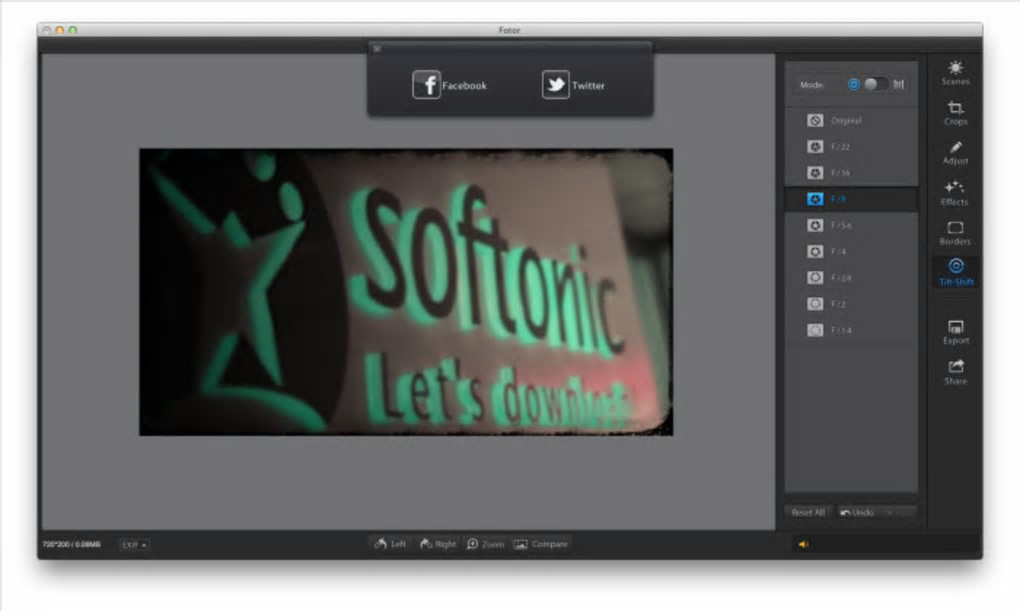Select the F/16 aperture preset
The image size is (1020, 611).
pyautogui.click(x=851, y=172)
